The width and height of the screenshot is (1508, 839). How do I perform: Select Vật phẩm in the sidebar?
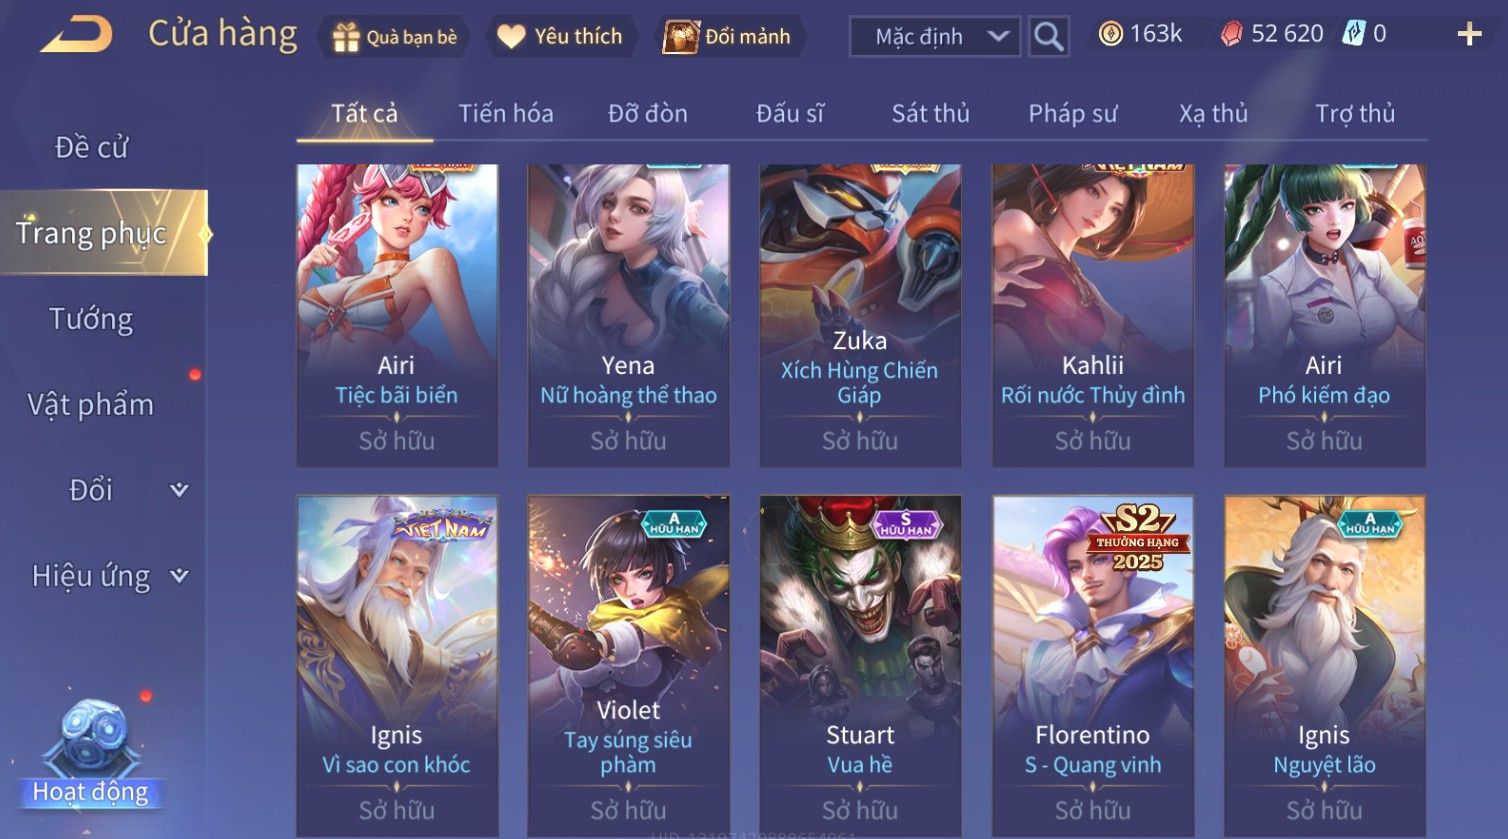click(91, 405)
